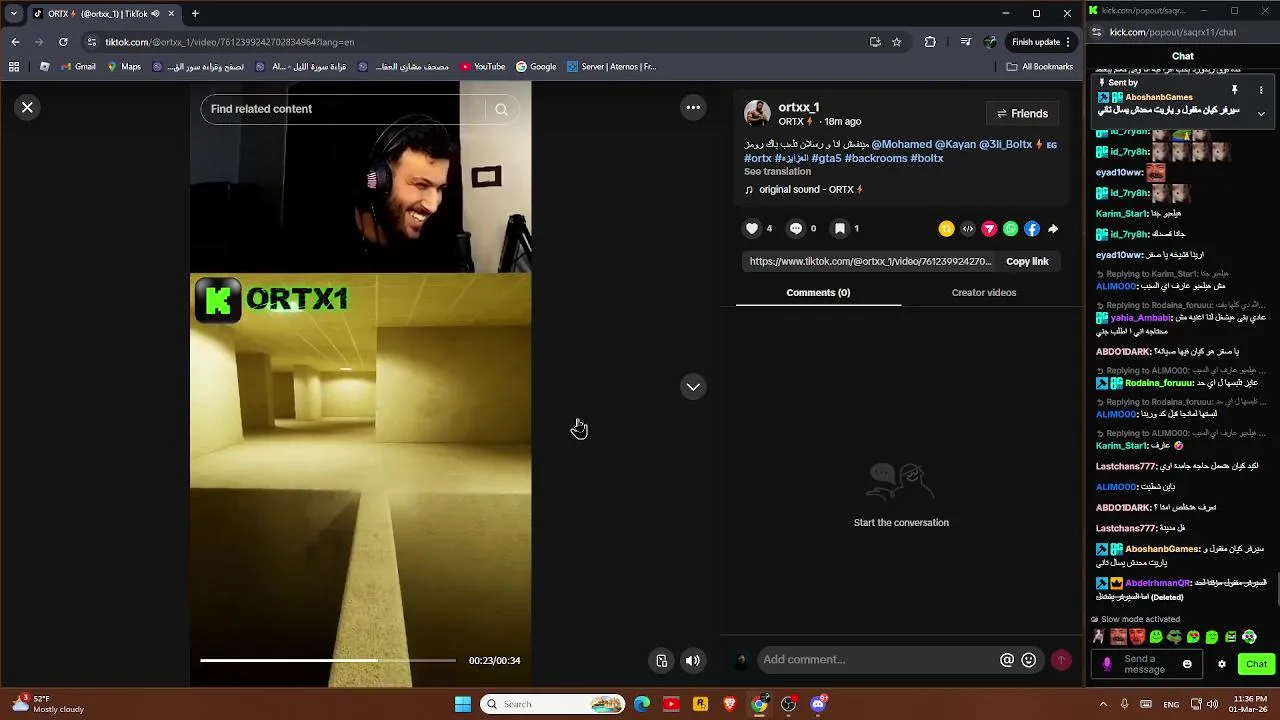Screen dimensions: 1280x720
Task: Like the video with the heart icon
Action: [x=752, y=228]
